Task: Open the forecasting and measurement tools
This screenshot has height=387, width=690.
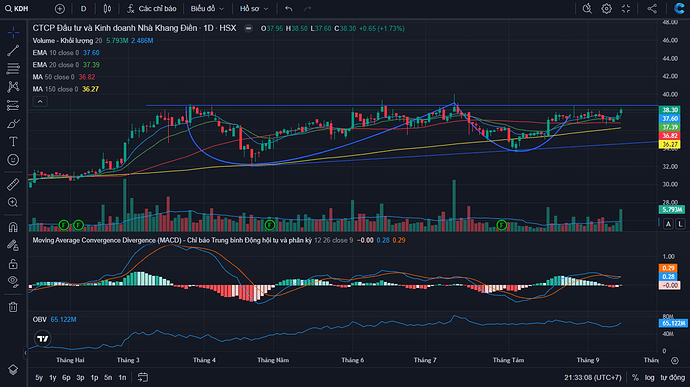Action: click(13, 105)
